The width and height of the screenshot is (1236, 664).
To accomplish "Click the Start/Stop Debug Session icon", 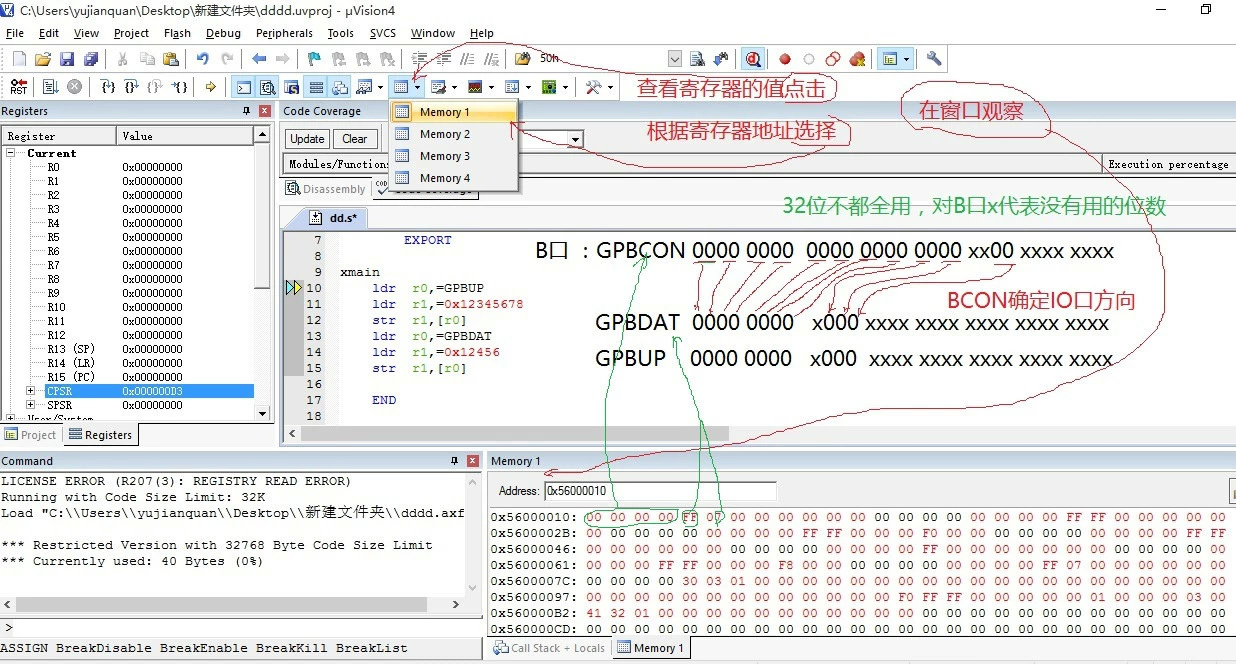I will pyautogui.click(x=752, y=59).
